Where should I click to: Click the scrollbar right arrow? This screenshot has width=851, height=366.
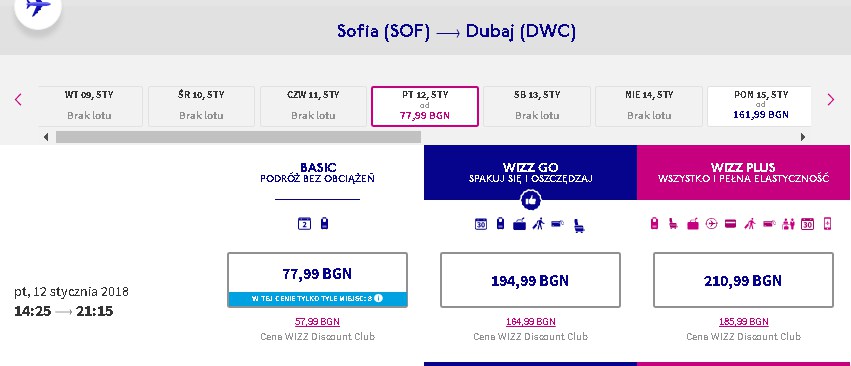coord(803,137)
